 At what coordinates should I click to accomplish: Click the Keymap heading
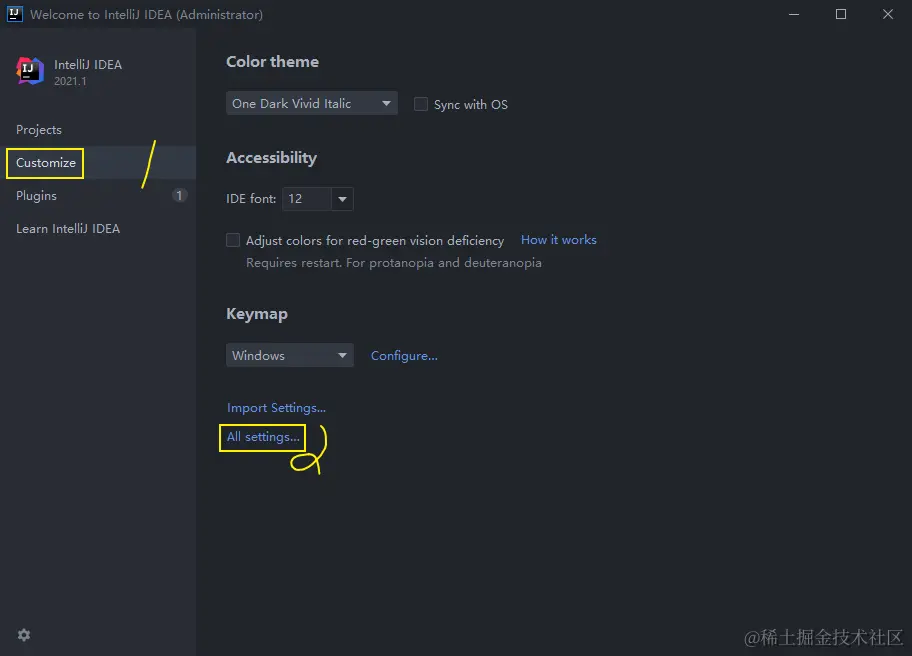tap(256, 314)
